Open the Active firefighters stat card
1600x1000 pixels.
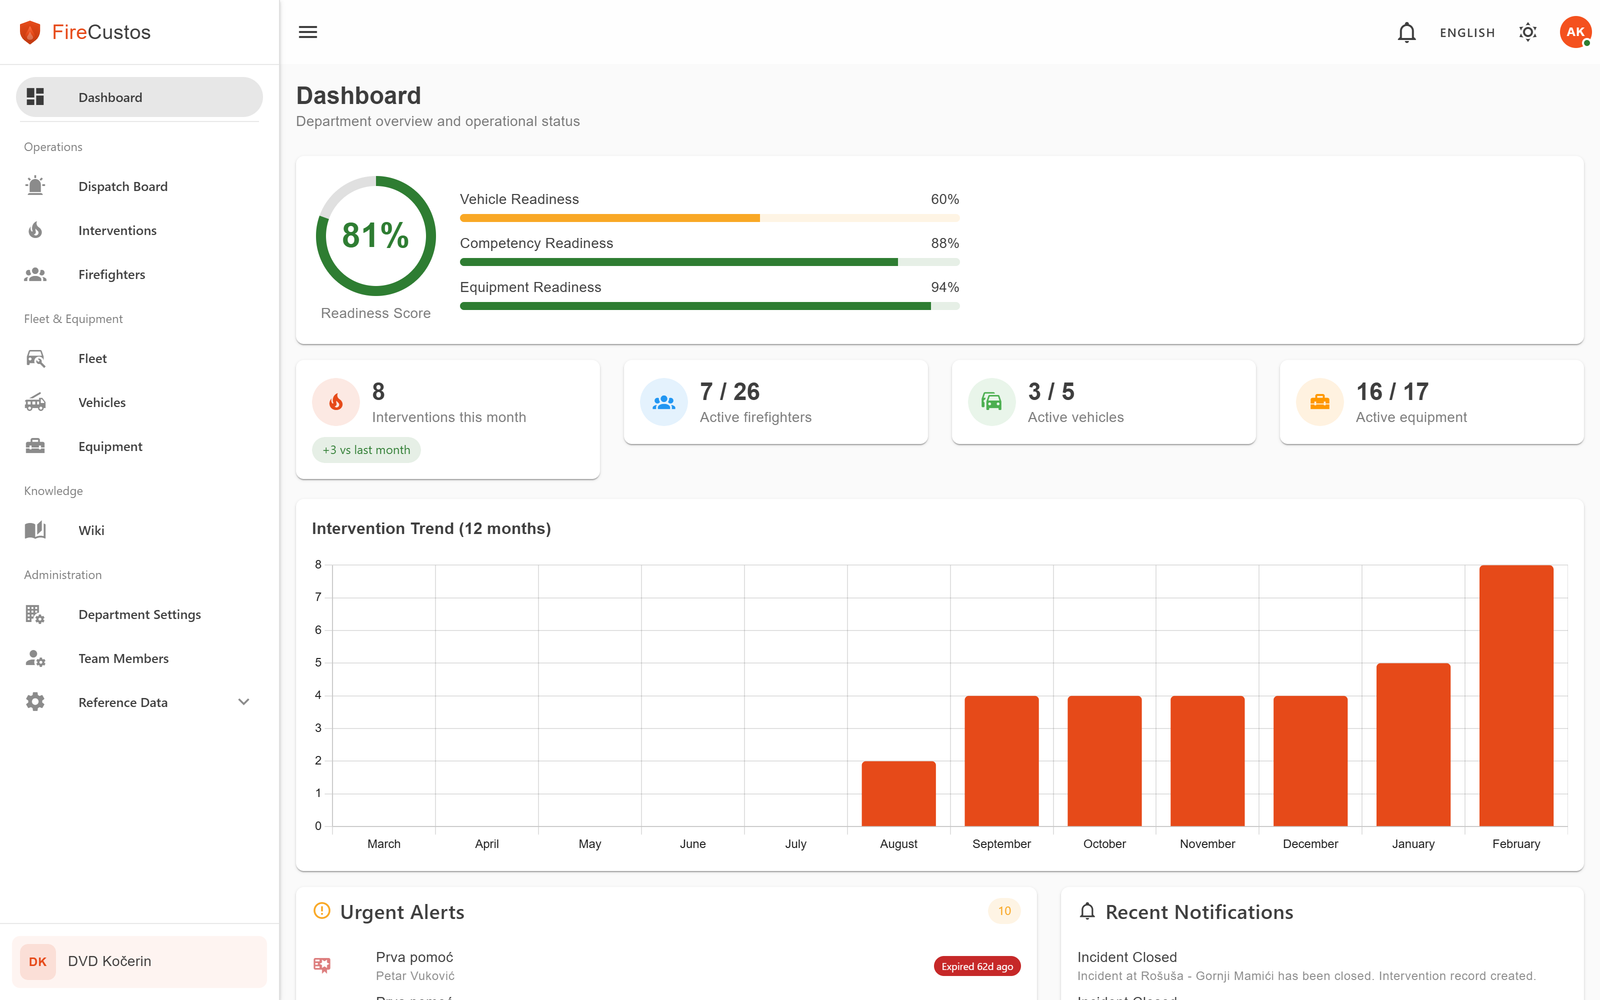coord(775,402)
